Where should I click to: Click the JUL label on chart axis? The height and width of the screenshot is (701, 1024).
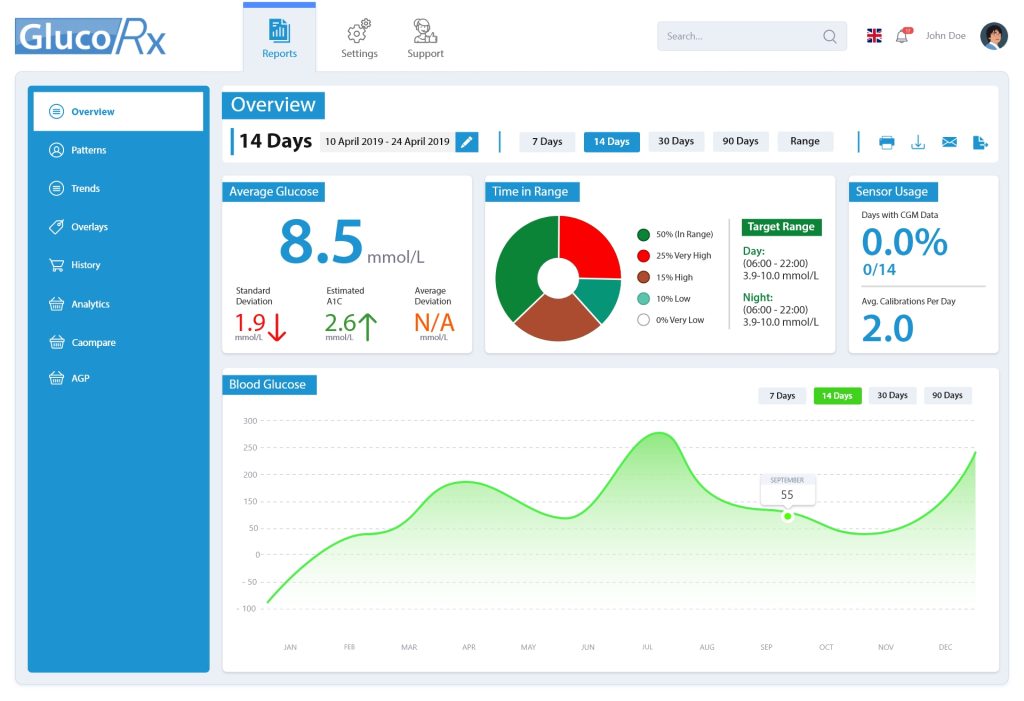[x=647, y=647]
